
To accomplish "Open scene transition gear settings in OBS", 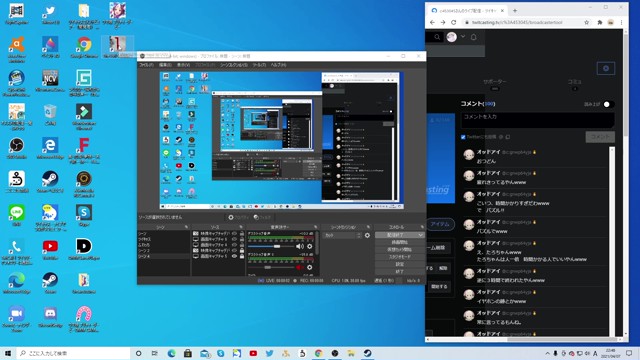I will 367,236.
